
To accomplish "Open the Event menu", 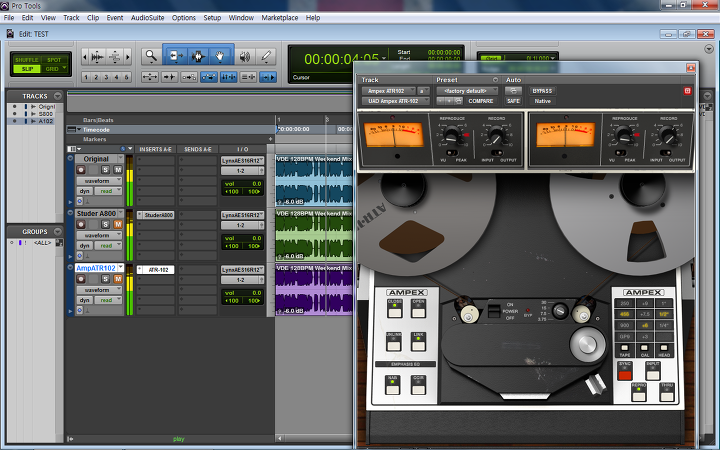I will pyautogui.click(x=115, y=18).
